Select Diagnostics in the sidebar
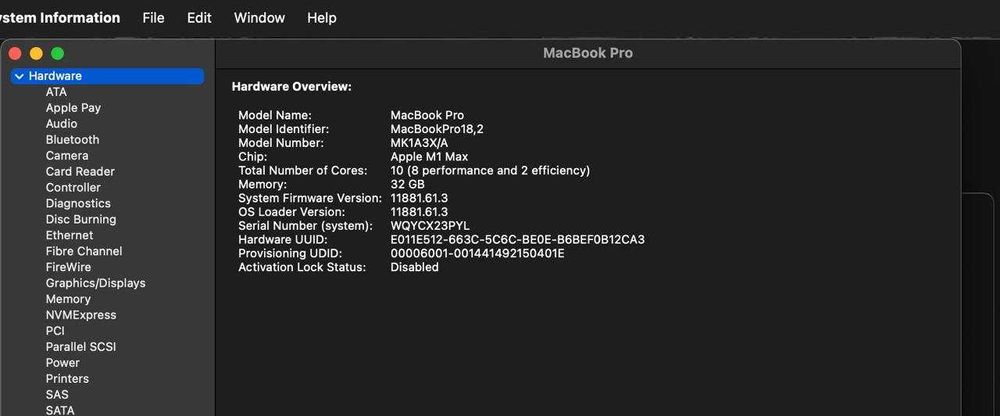1000x416 pixels. [x=78, y=204]
